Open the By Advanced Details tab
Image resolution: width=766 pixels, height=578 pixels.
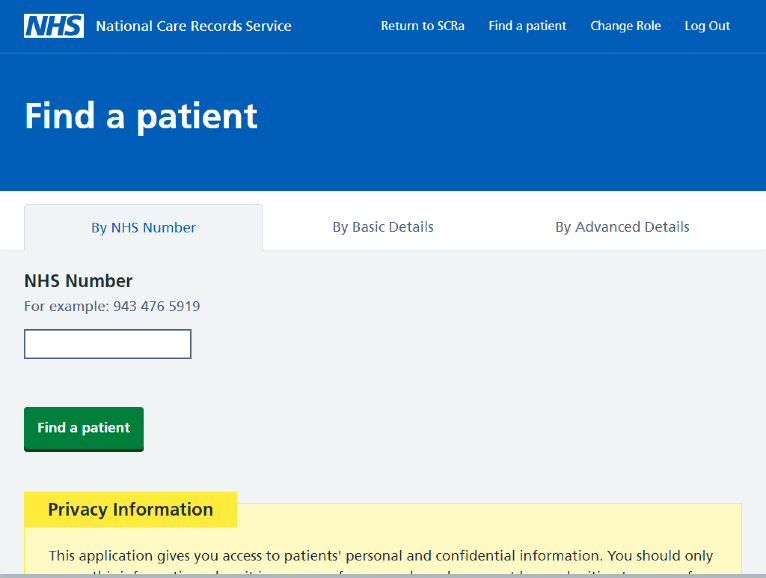coord(622,227)
